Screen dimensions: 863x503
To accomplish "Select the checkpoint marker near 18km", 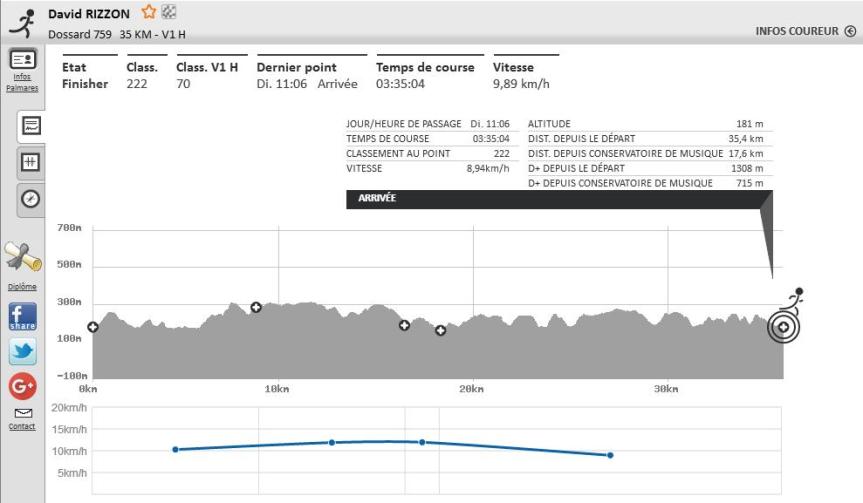I will 440,331.
